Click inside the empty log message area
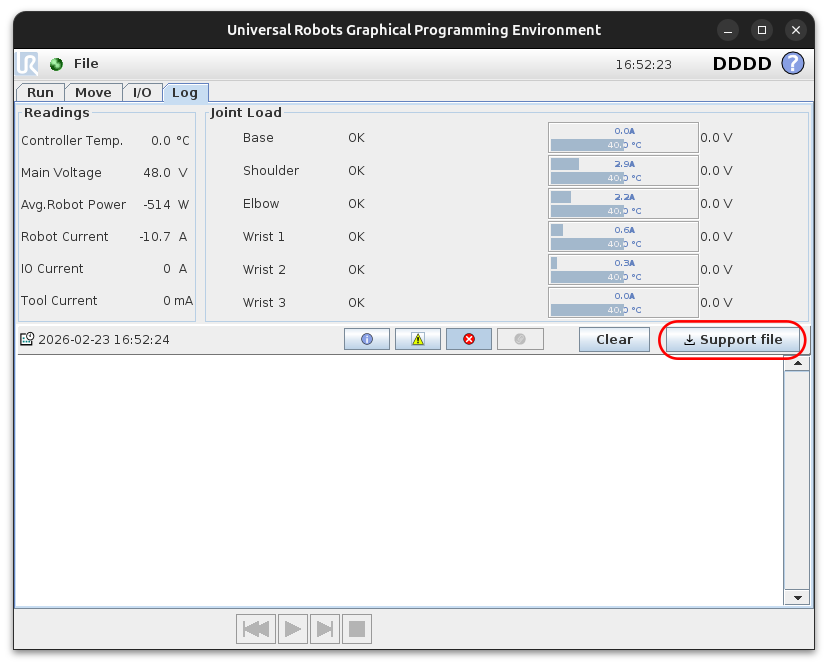 pyautogui.click(x=399, y=481)
